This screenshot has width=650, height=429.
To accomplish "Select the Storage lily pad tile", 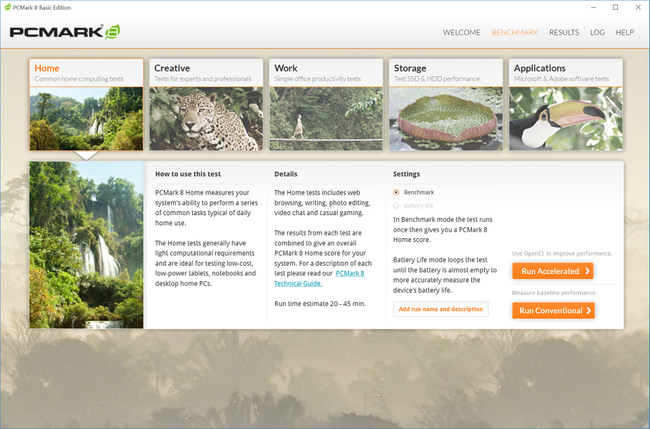I will tap(446, 104).
